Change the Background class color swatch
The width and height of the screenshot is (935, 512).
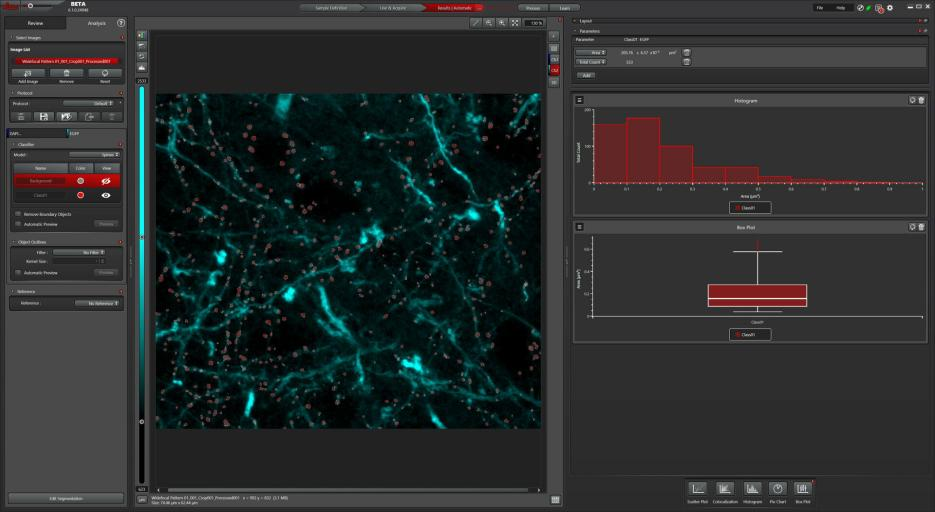coord(81,181)
